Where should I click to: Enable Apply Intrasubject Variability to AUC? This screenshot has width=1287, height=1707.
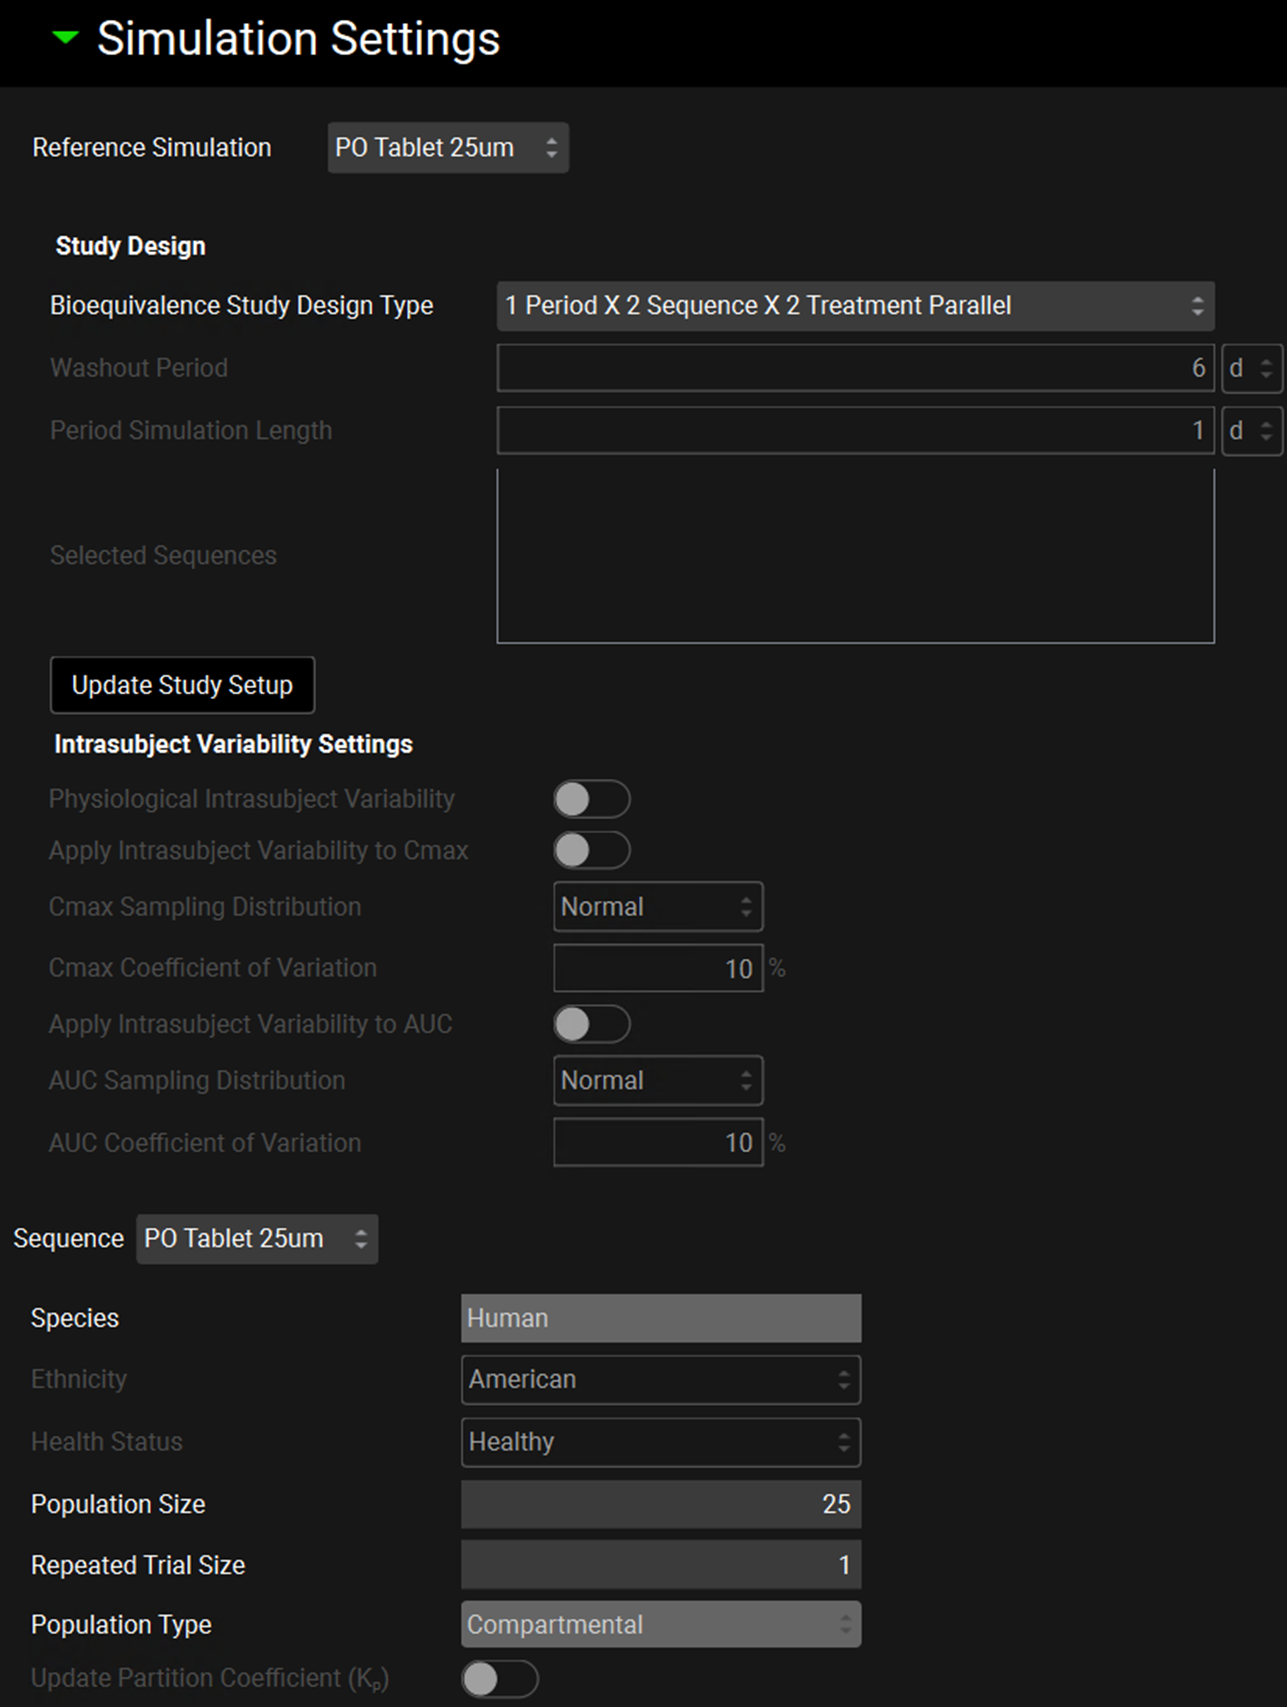(x=591, y=1024)
